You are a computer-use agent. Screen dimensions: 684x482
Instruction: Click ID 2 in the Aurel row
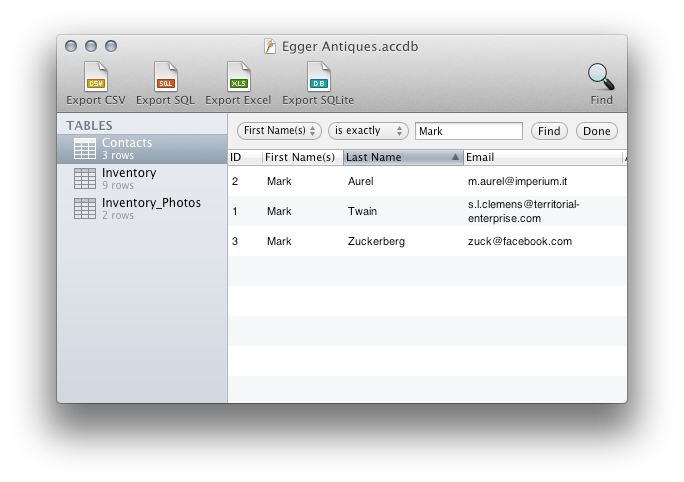coord(235,181)
